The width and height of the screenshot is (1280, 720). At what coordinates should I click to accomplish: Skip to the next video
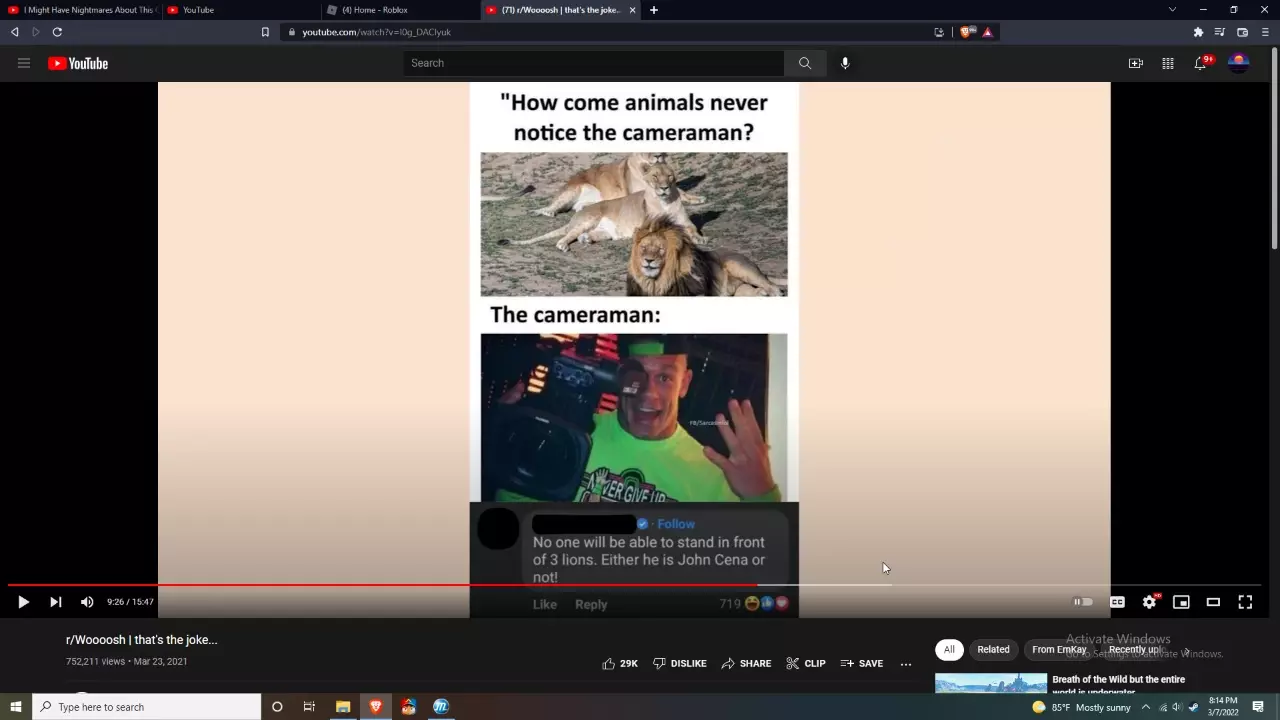(x=56, y=602)
